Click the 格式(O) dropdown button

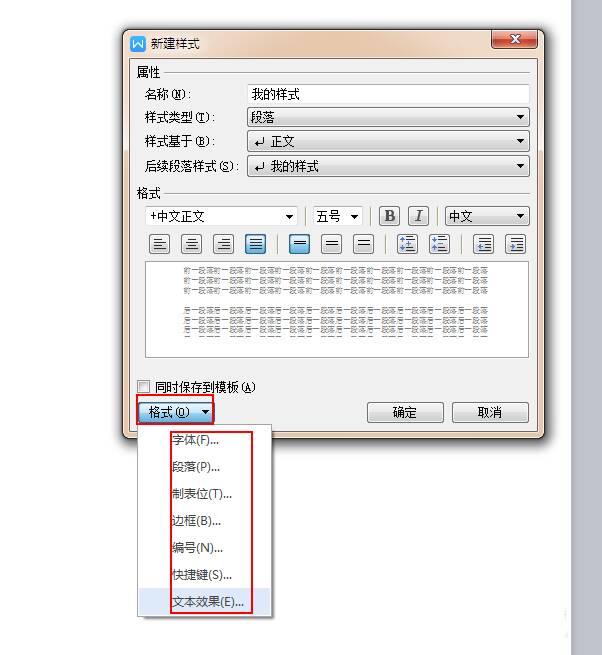[175, 412]
